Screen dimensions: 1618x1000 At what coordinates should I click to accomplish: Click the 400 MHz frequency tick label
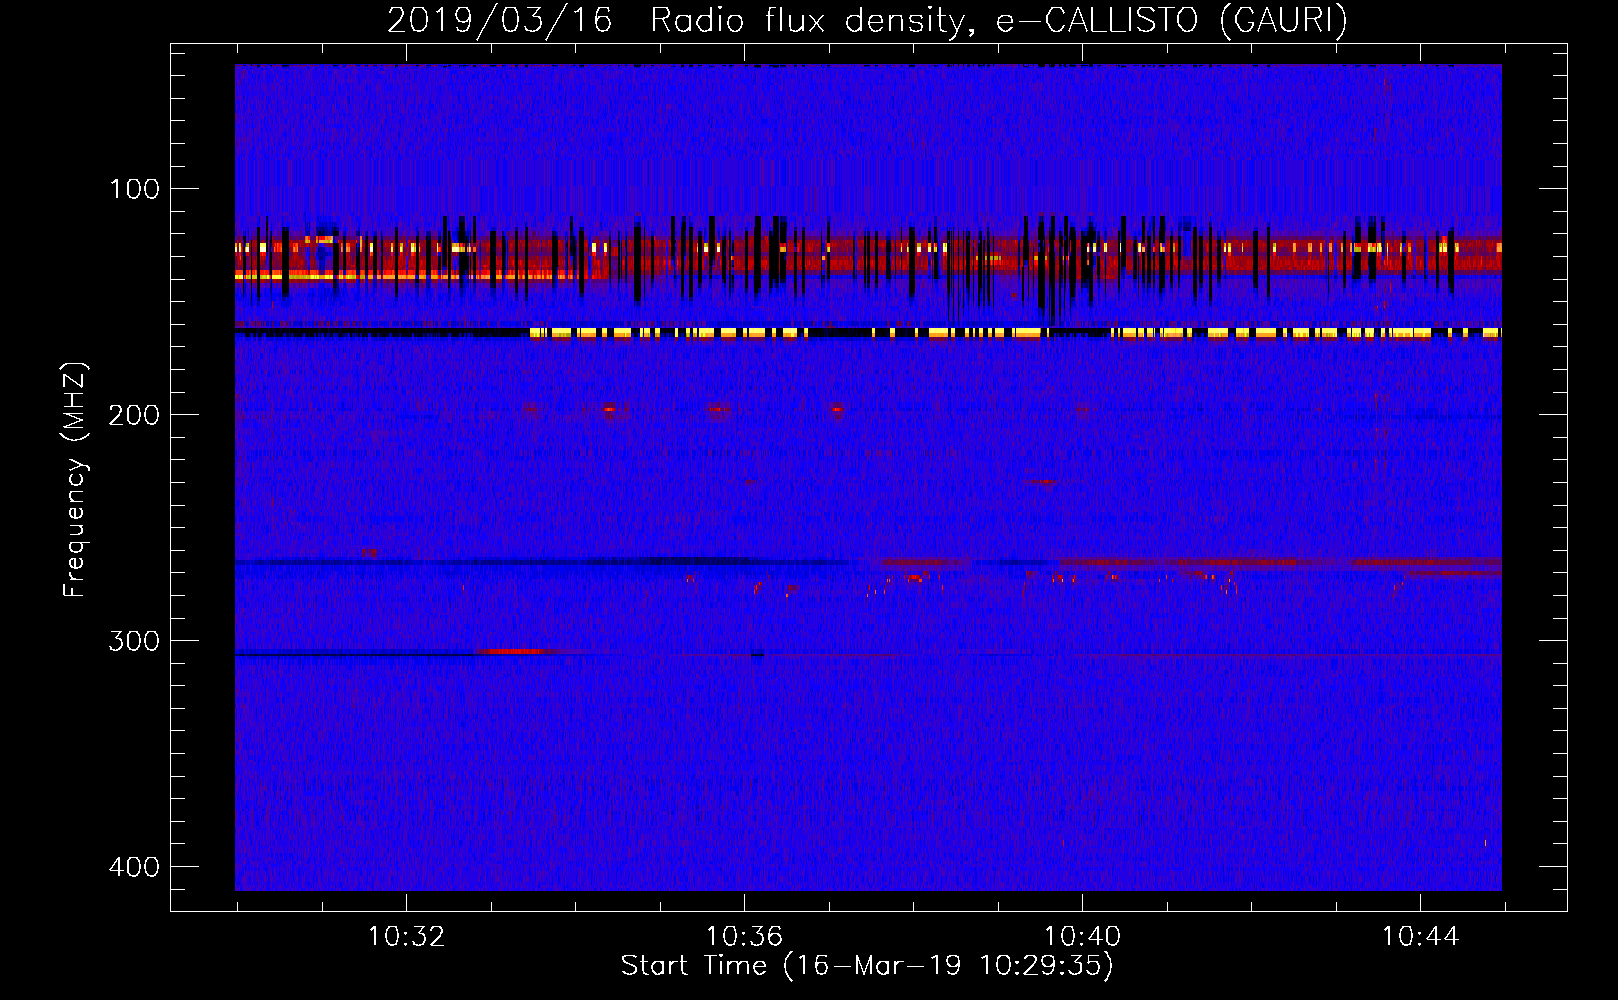coord(134,867)
